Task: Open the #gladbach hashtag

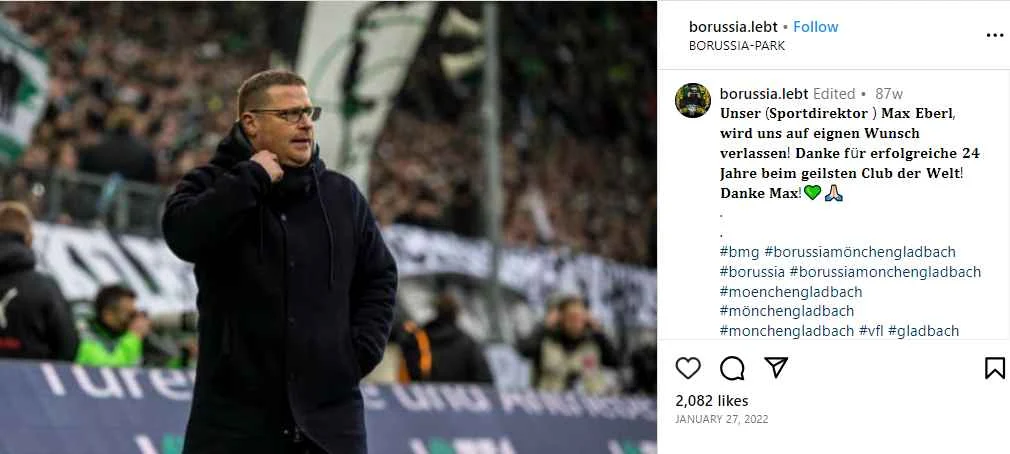Action: 923,331
